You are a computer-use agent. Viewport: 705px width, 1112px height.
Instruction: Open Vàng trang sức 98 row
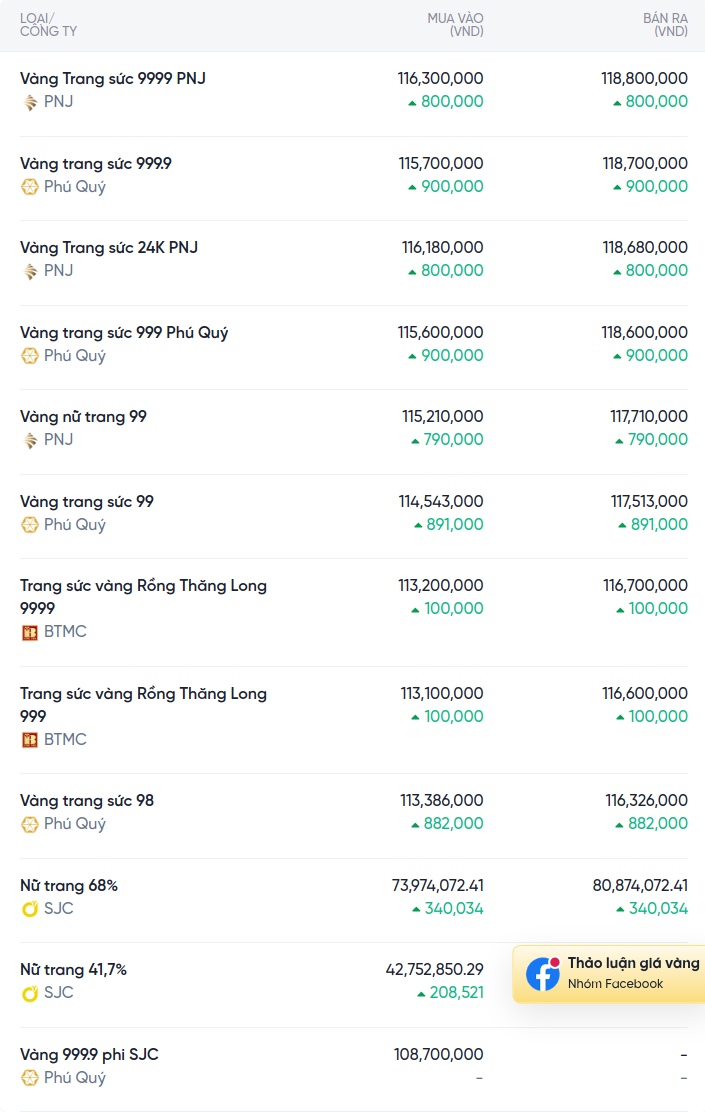coord(87,801)
